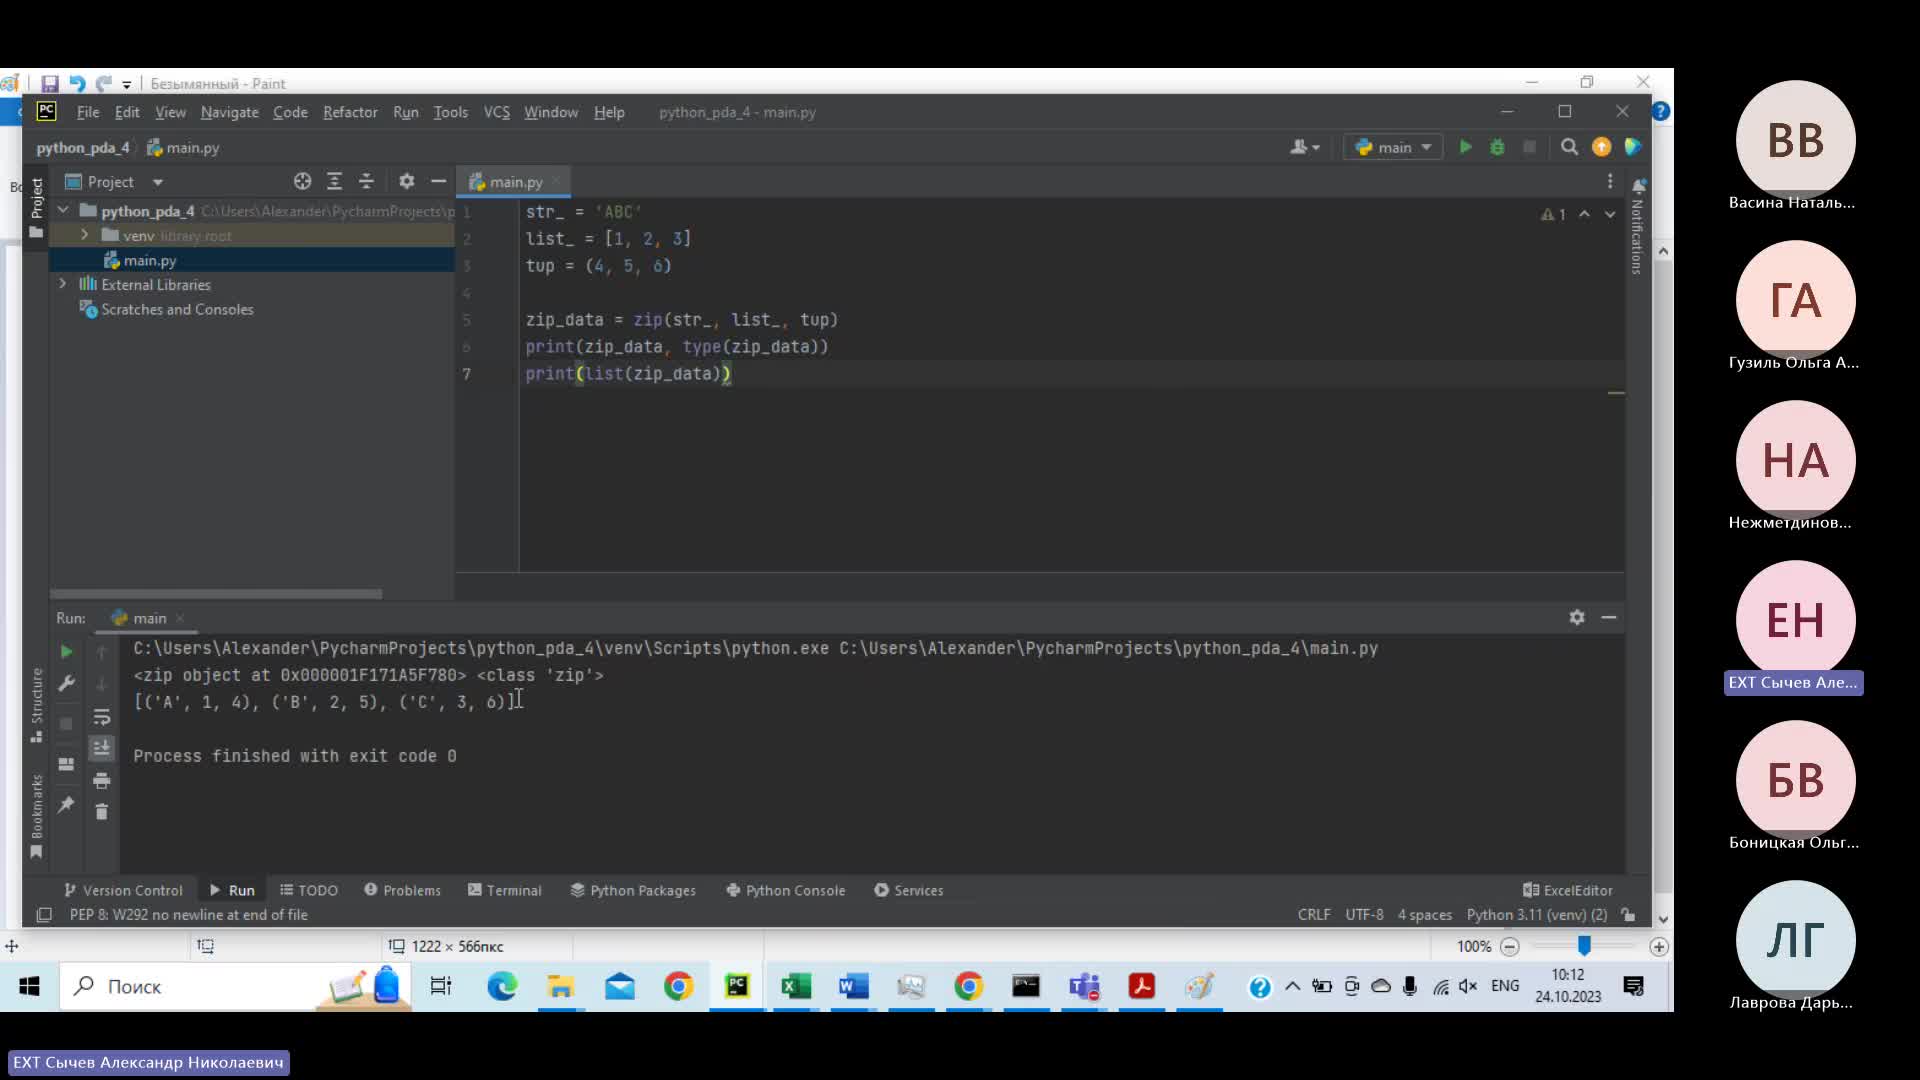
Task: Pin the Run tab icon
Action: pos(66,804)
